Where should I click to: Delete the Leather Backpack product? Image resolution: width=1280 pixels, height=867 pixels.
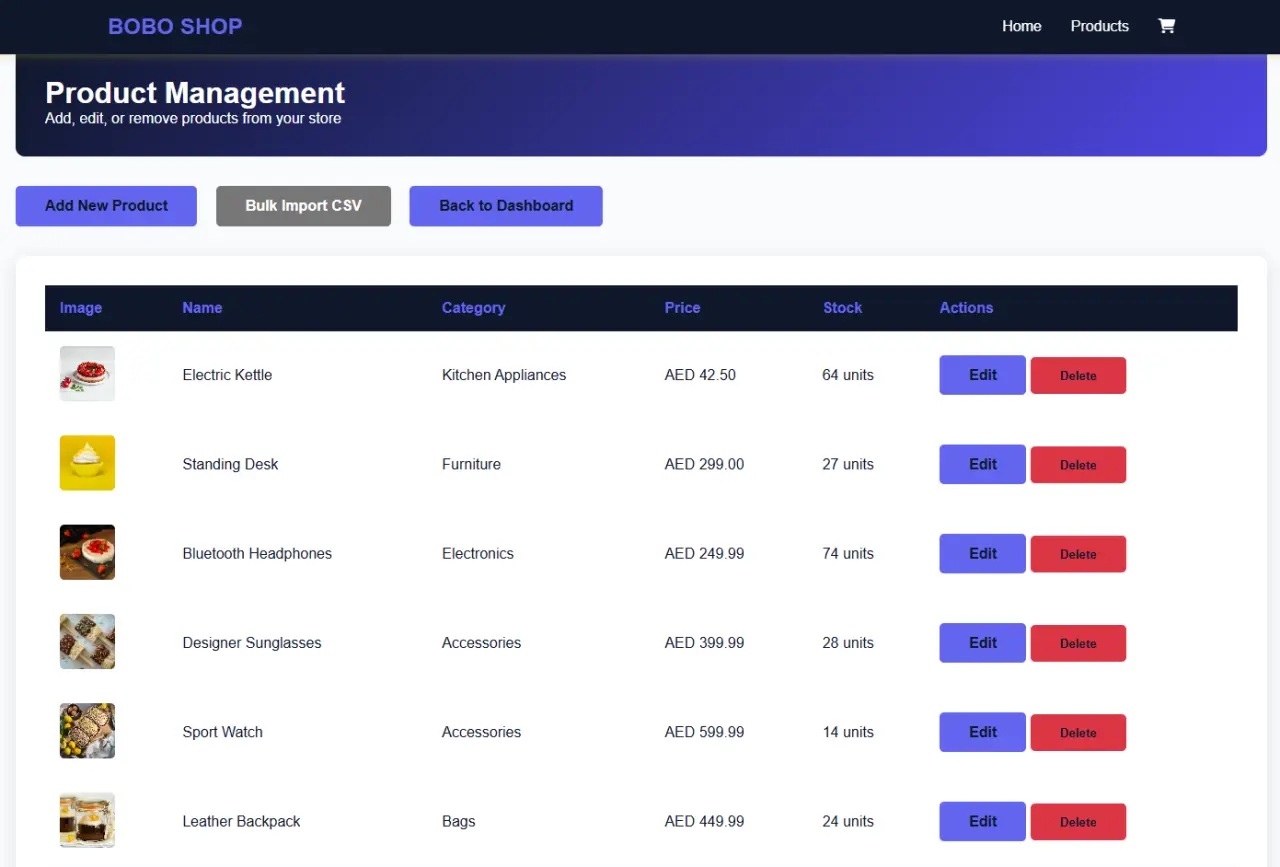point(1078,822)
